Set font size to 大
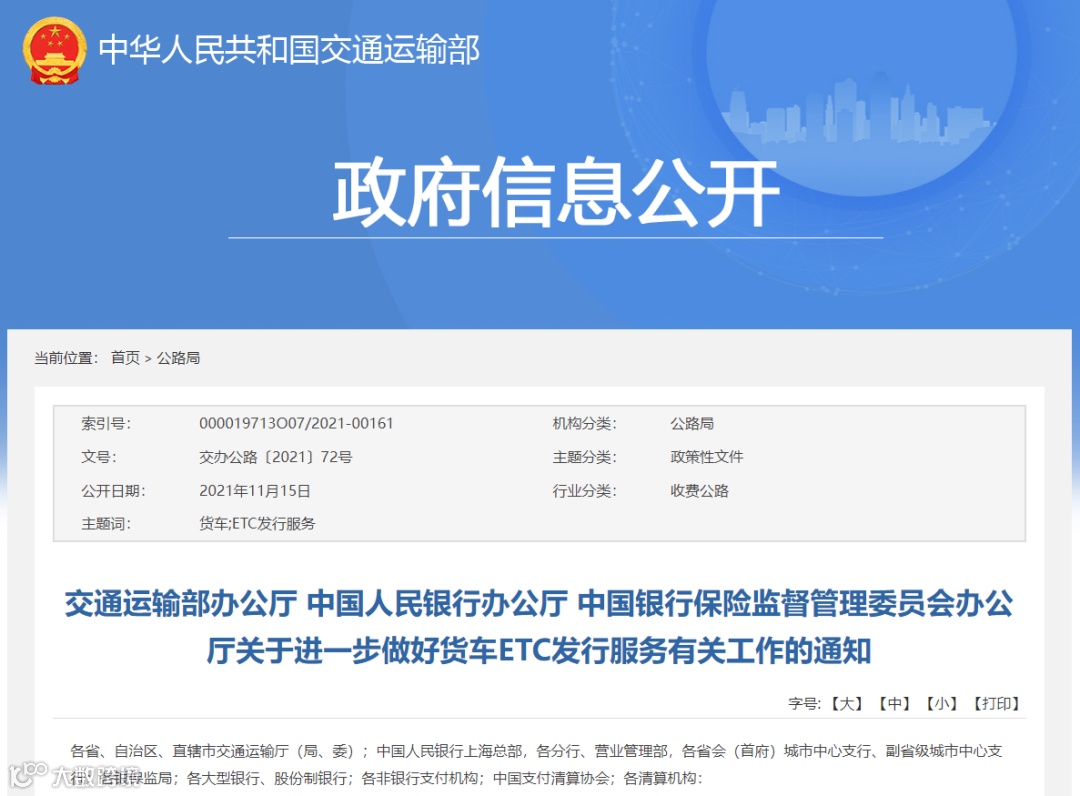This screenshot has width=1080, height=796. click(847, 704)
